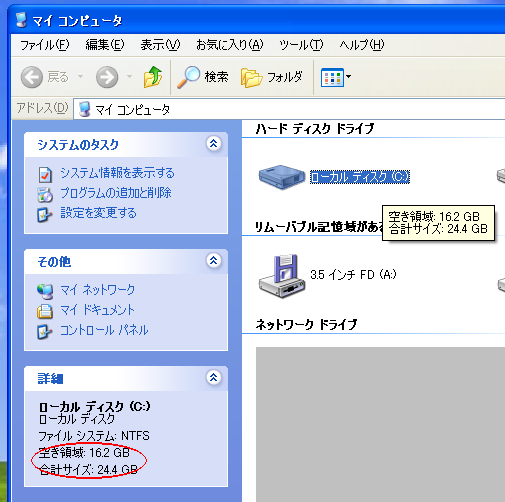Screen dimensions: 505x502
Task: Click the ネットワーク ドライブ group header
Action: point(306,324)
